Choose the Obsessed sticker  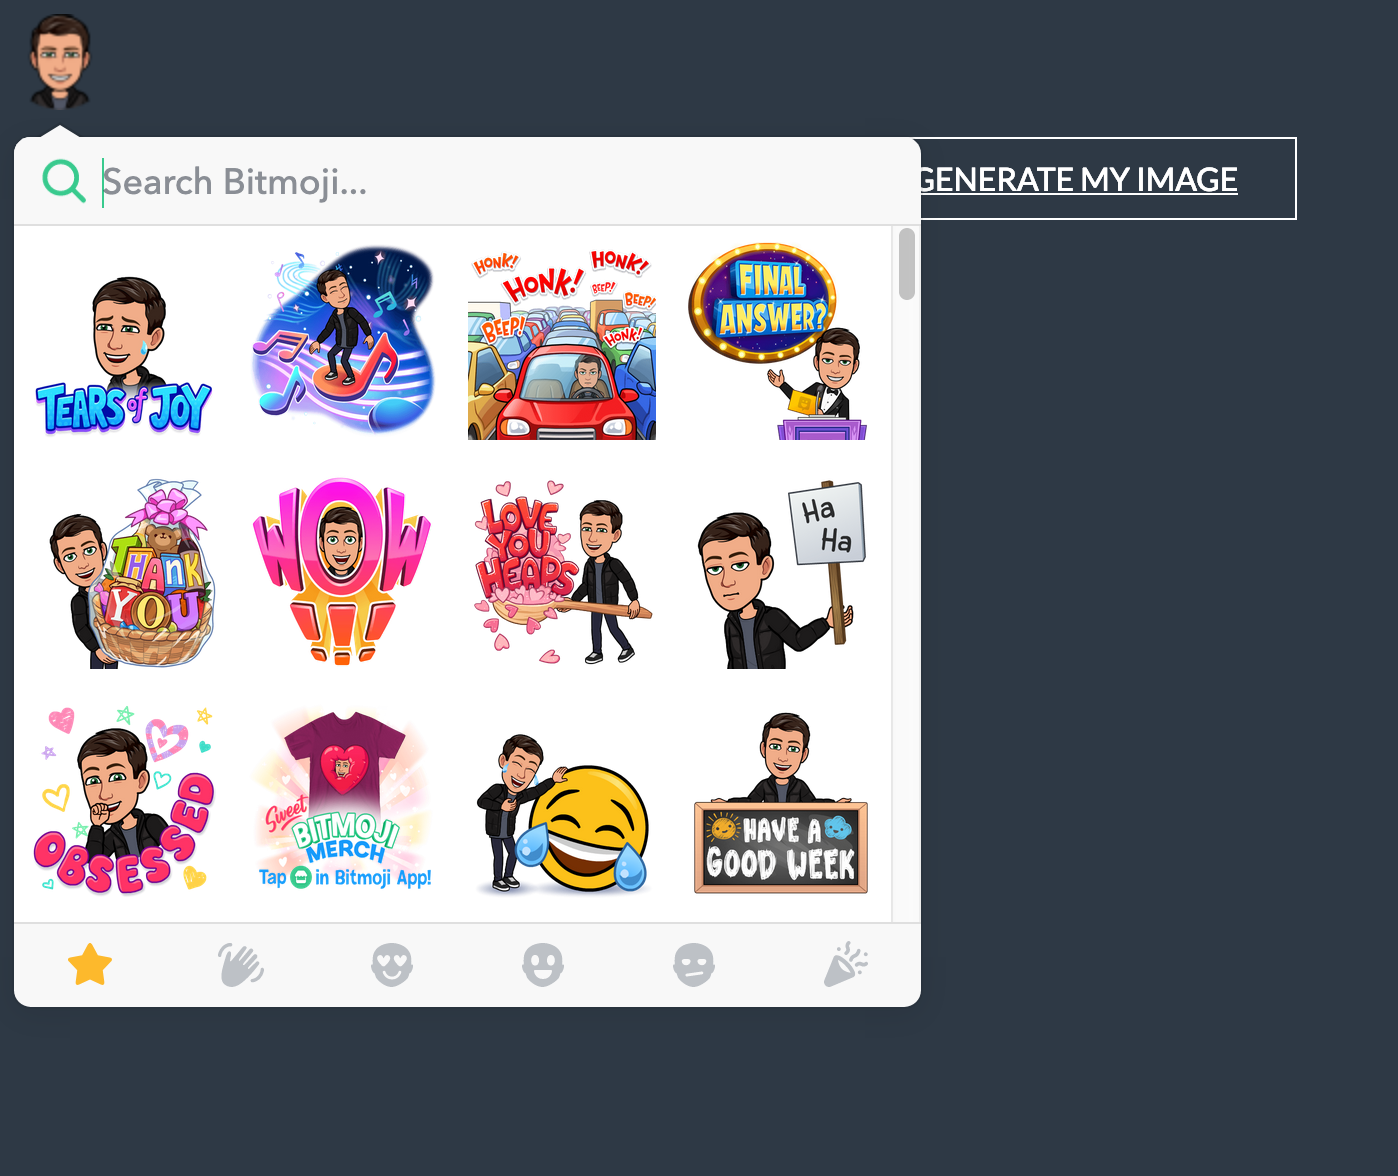pyautogui.click(x=124, y=800)
